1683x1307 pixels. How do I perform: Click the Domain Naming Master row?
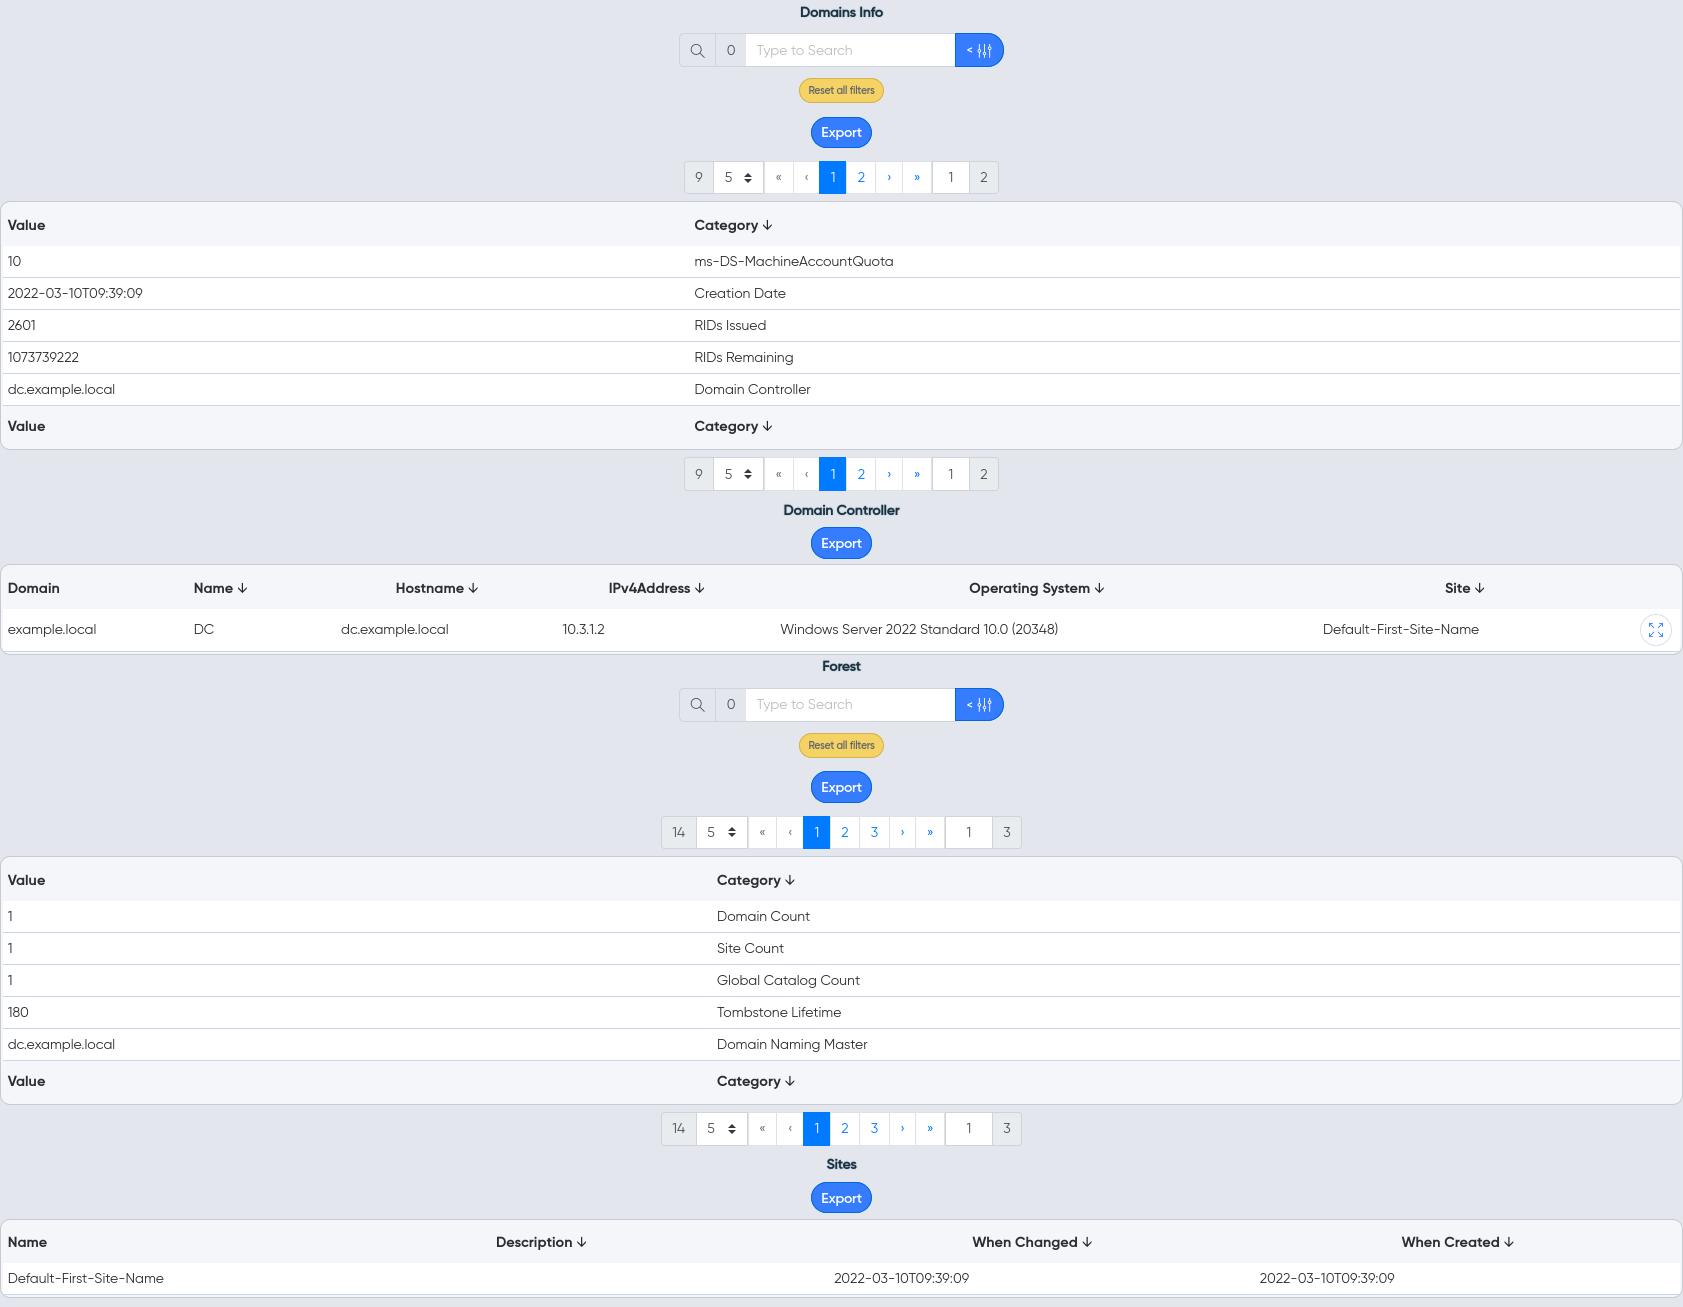click(841, 1045)
